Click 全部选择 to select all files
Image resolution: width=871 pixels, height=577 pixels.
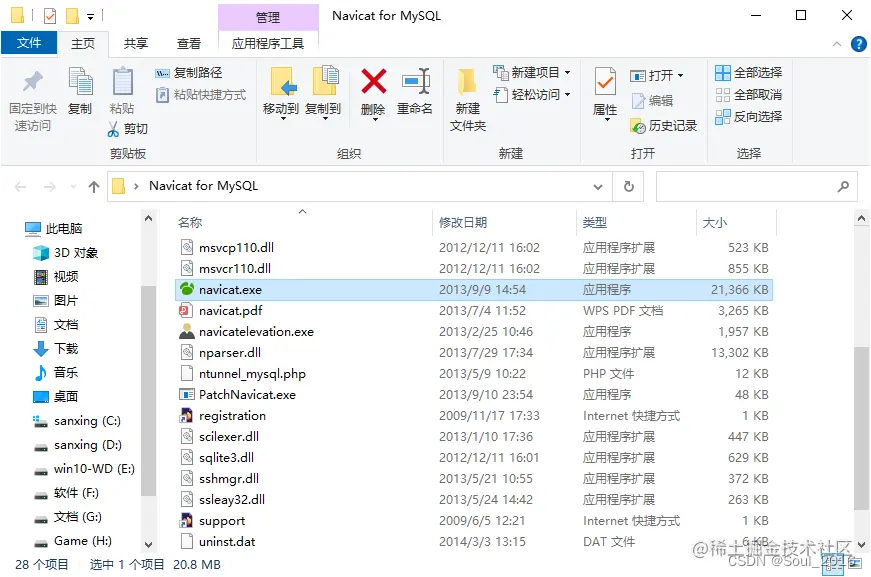pyautogui.click(x=749, y=73)
